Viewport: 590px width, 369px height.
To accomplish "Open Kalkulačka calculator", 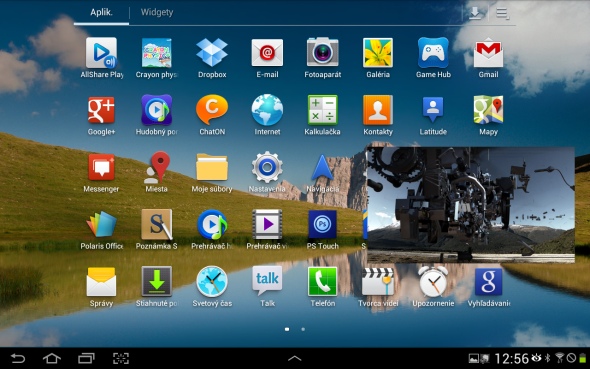I will (322, 110).
